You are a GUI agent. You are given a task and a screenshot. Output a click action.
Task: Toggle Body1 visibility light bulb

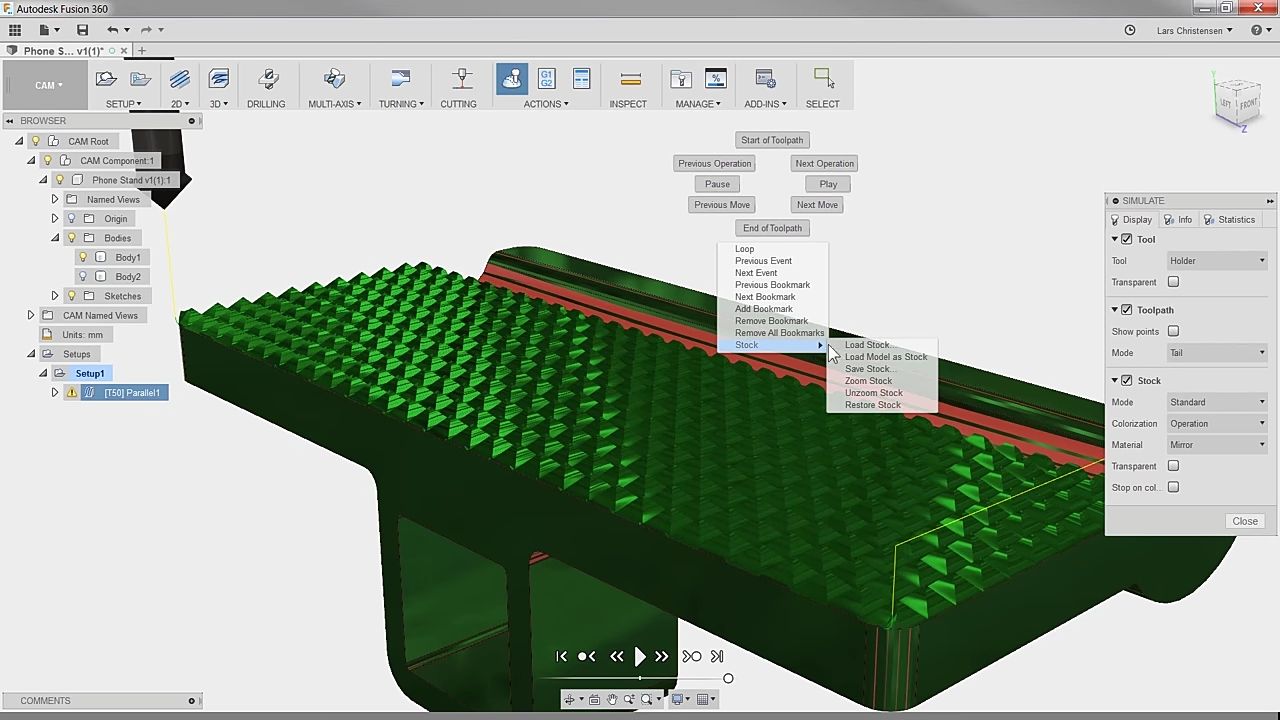83,257
